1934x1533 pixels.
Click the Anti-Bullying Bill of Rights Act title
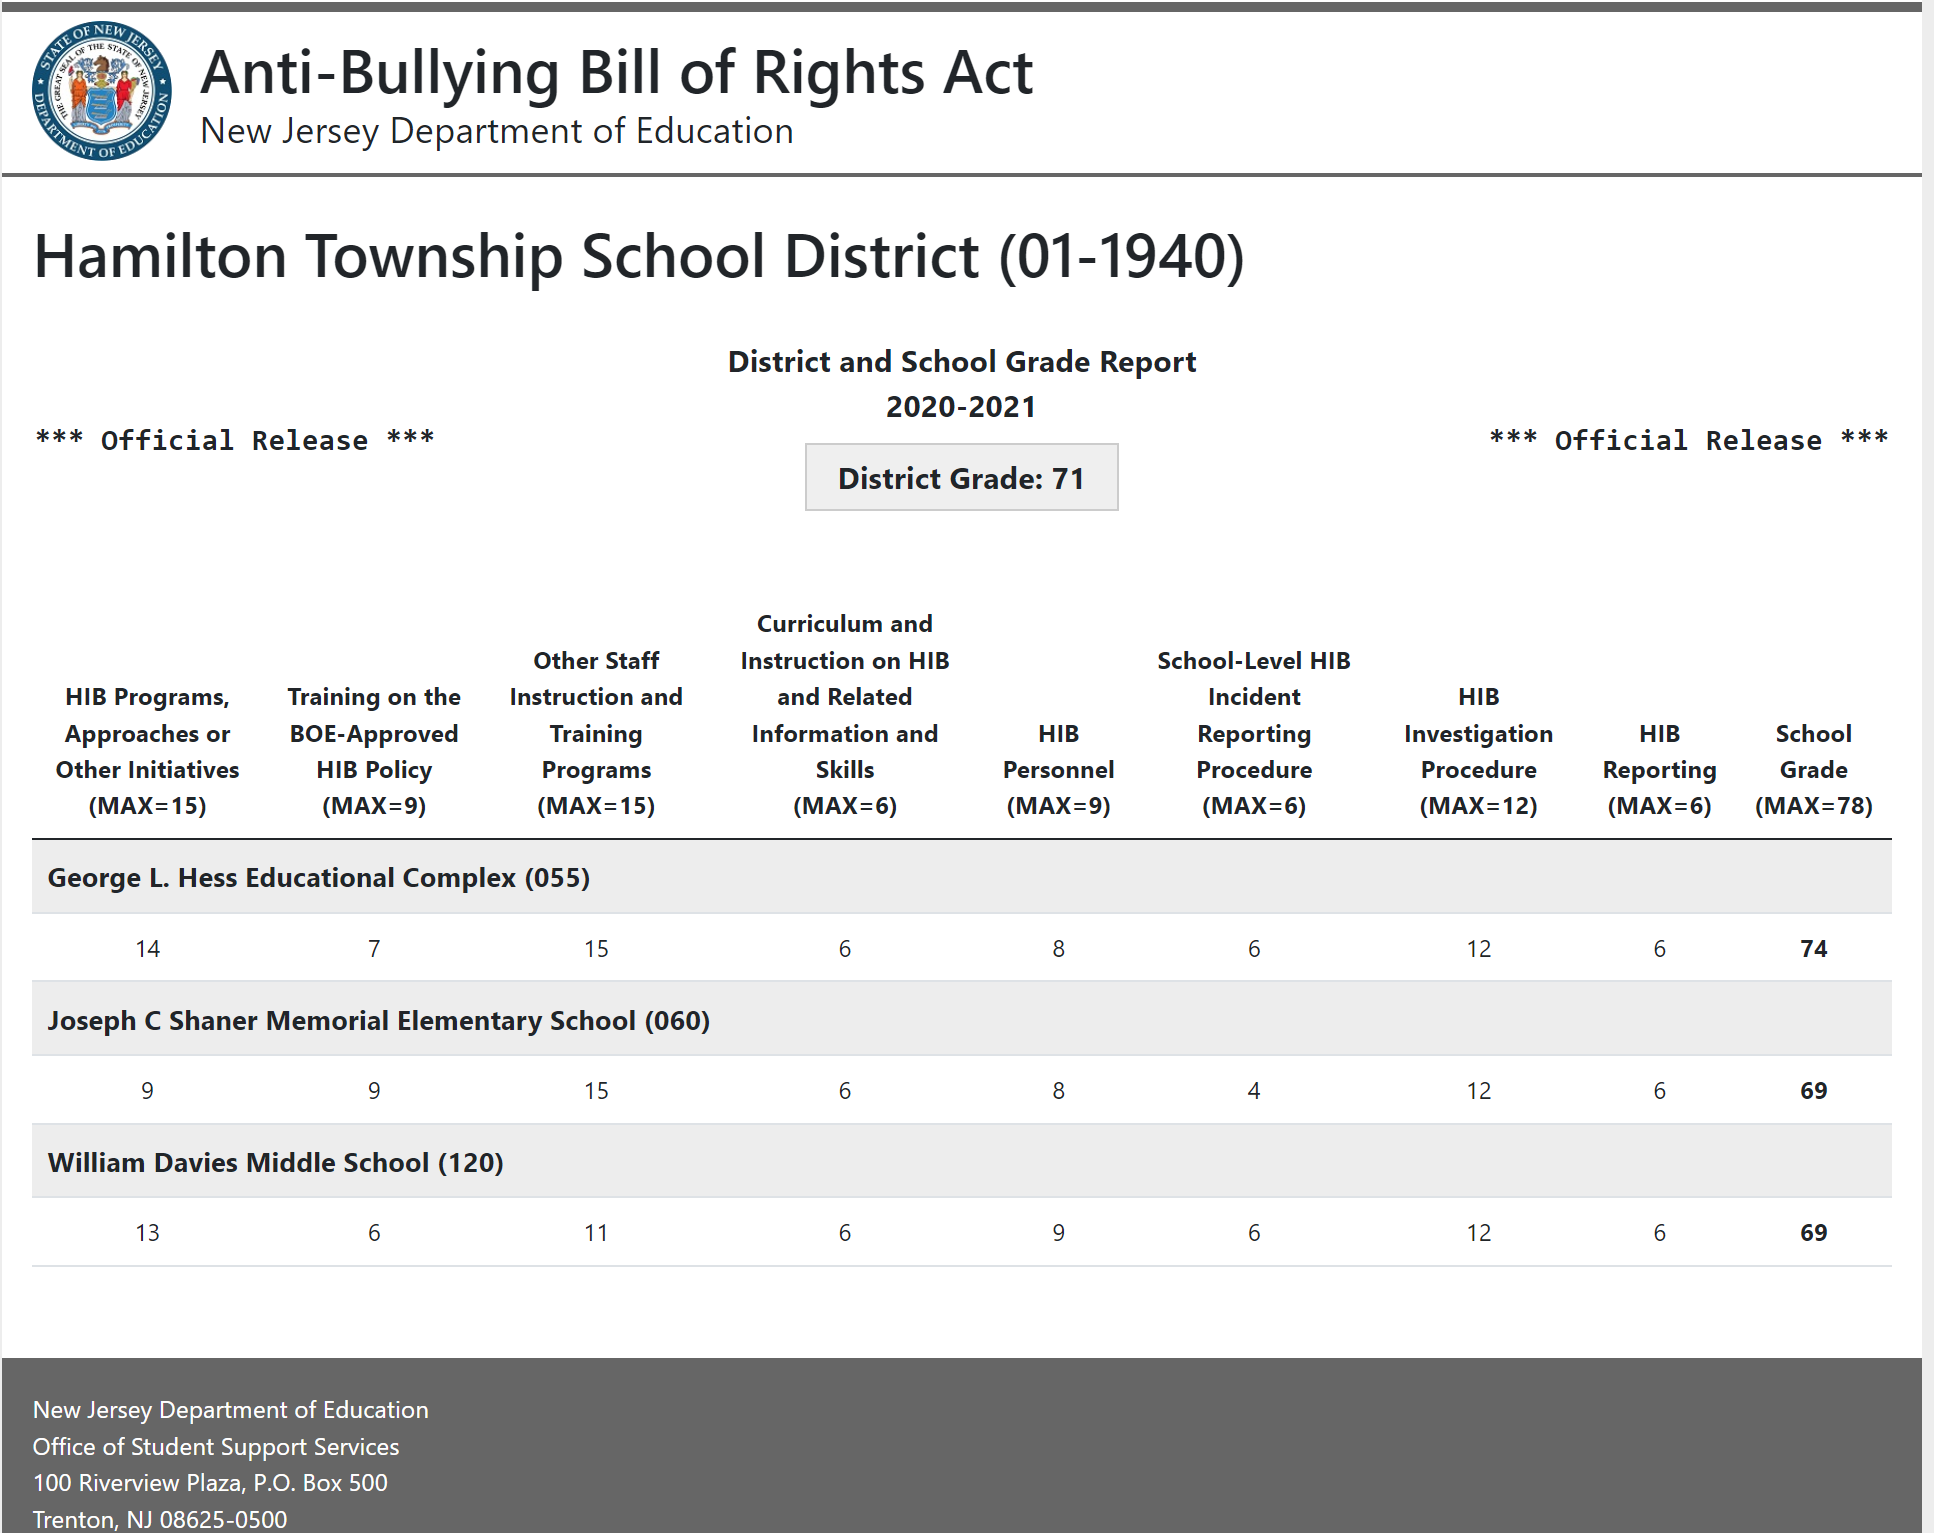pyautogui.click(x=616, y=73)
